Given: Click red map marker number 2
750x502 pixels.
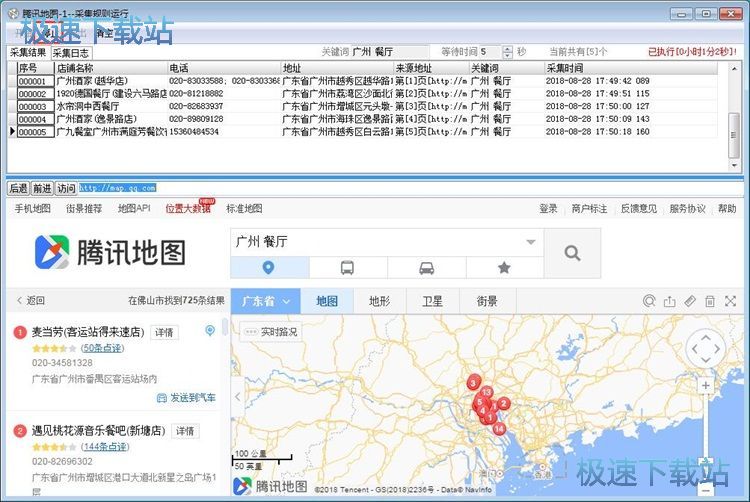Looking at the screenshot, I should 503,404.
